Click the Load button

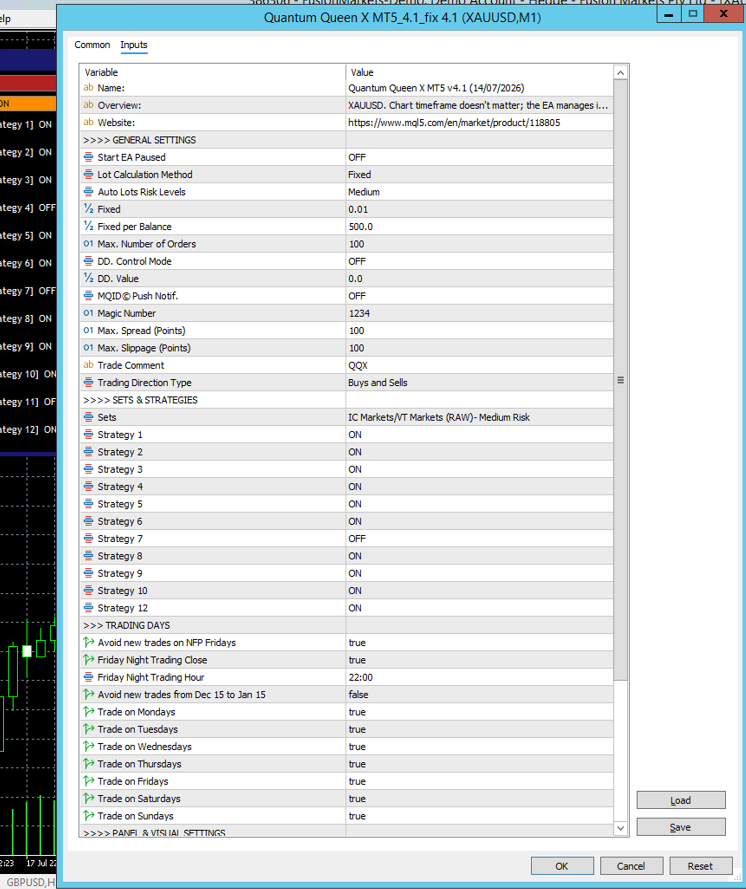681,800
